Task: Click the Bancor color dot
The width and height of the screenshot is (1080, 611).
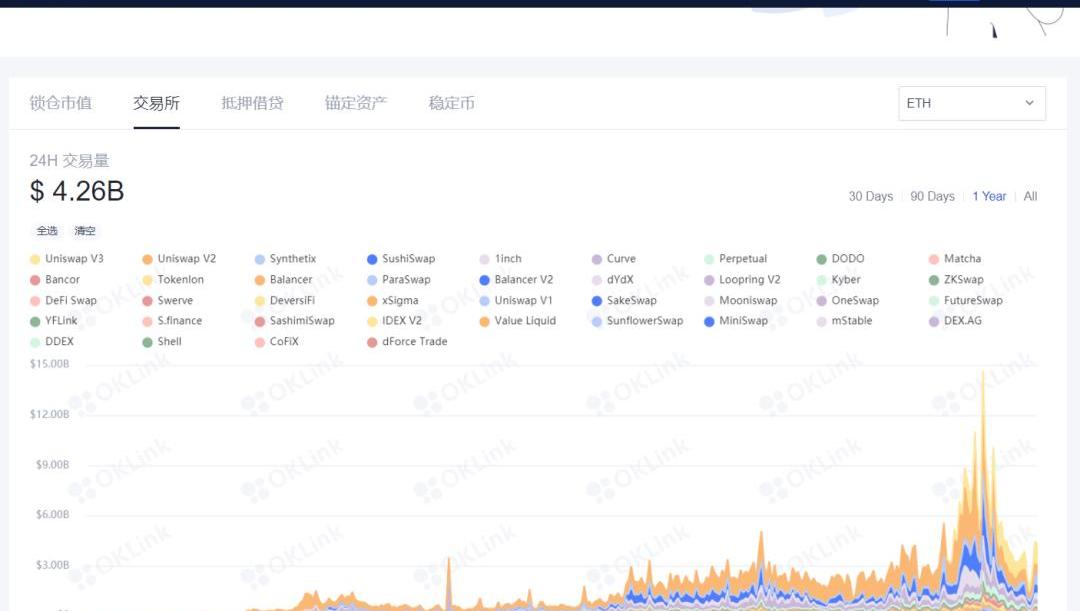Action: tap(35, 280)
